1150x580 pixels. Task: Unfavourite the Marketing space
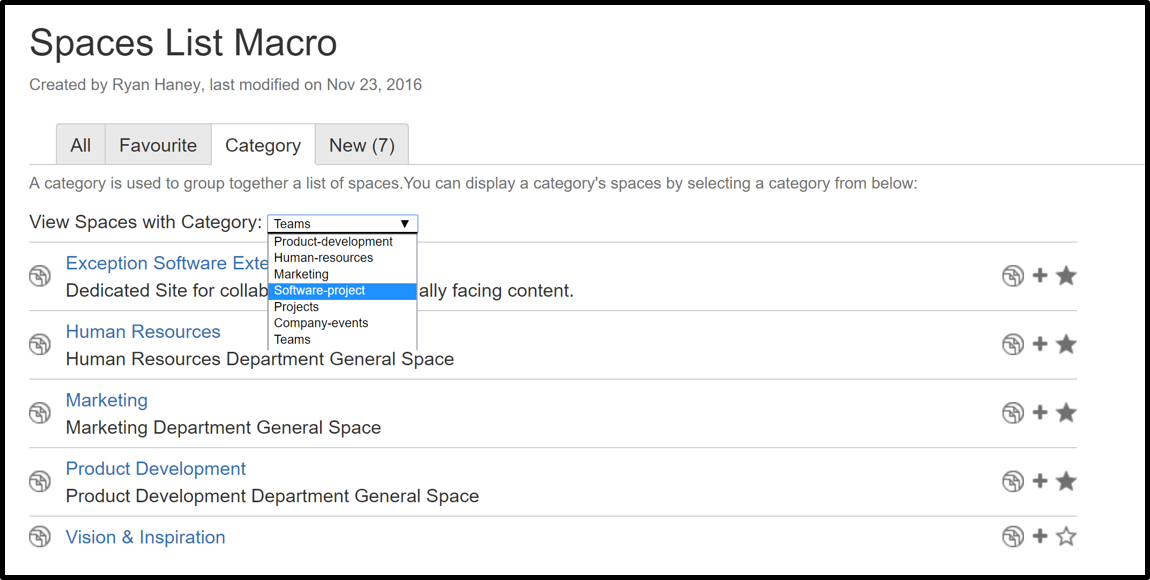[x=1066, y=412]
